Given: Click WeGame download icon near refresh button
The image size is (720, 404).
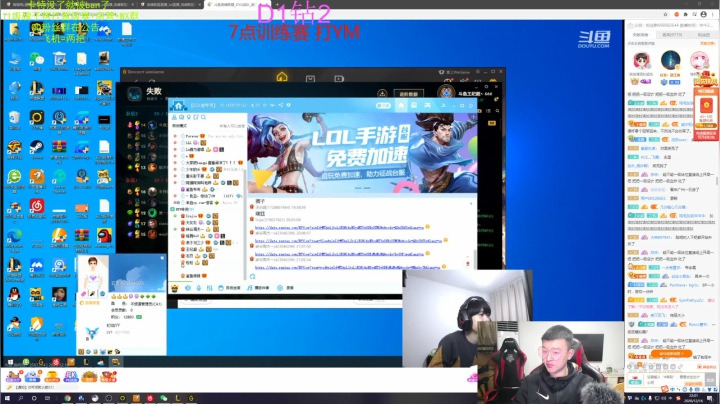Looking at the screenshot, I should coord(382,94).
